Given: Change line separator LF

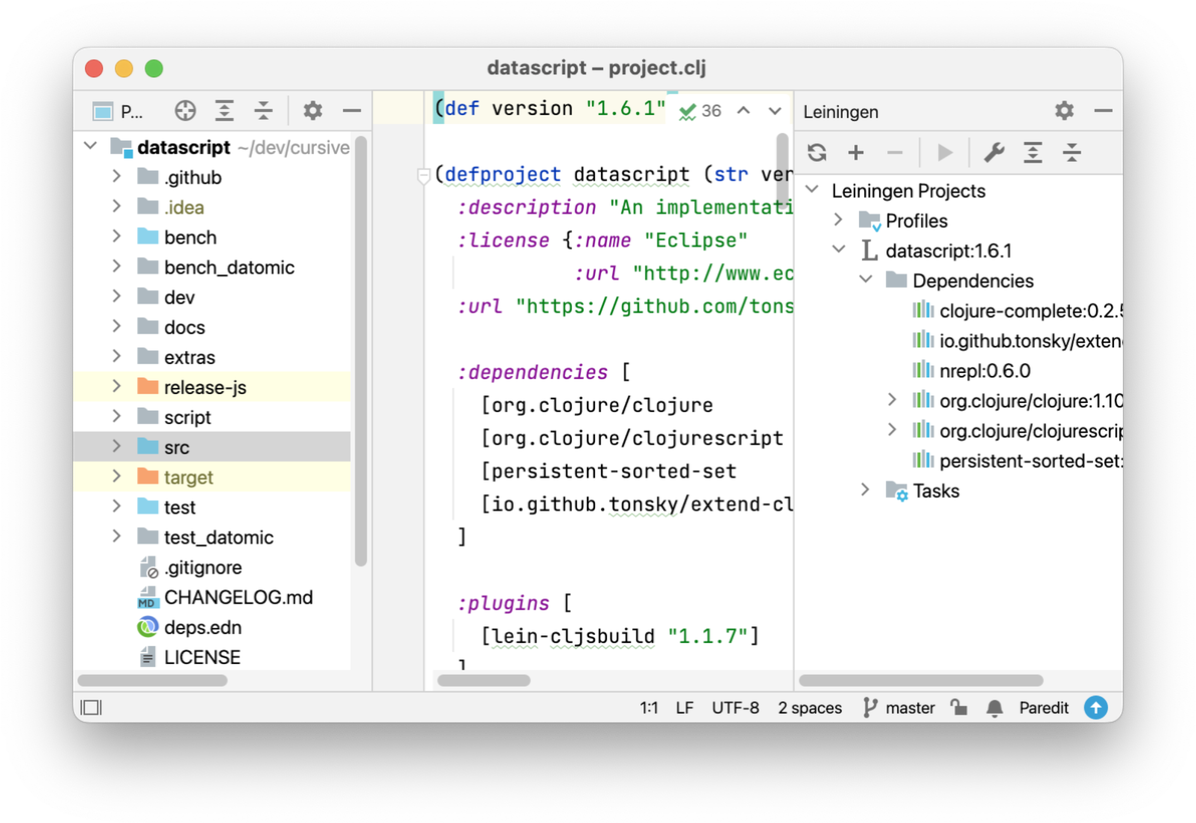Looking at the screenshot, I should (684, 708).
